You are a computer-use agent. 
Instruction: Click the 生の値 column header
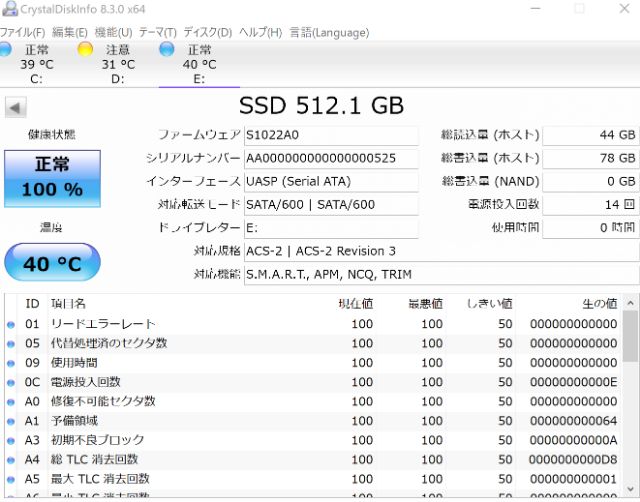click(x=600, y=304)
